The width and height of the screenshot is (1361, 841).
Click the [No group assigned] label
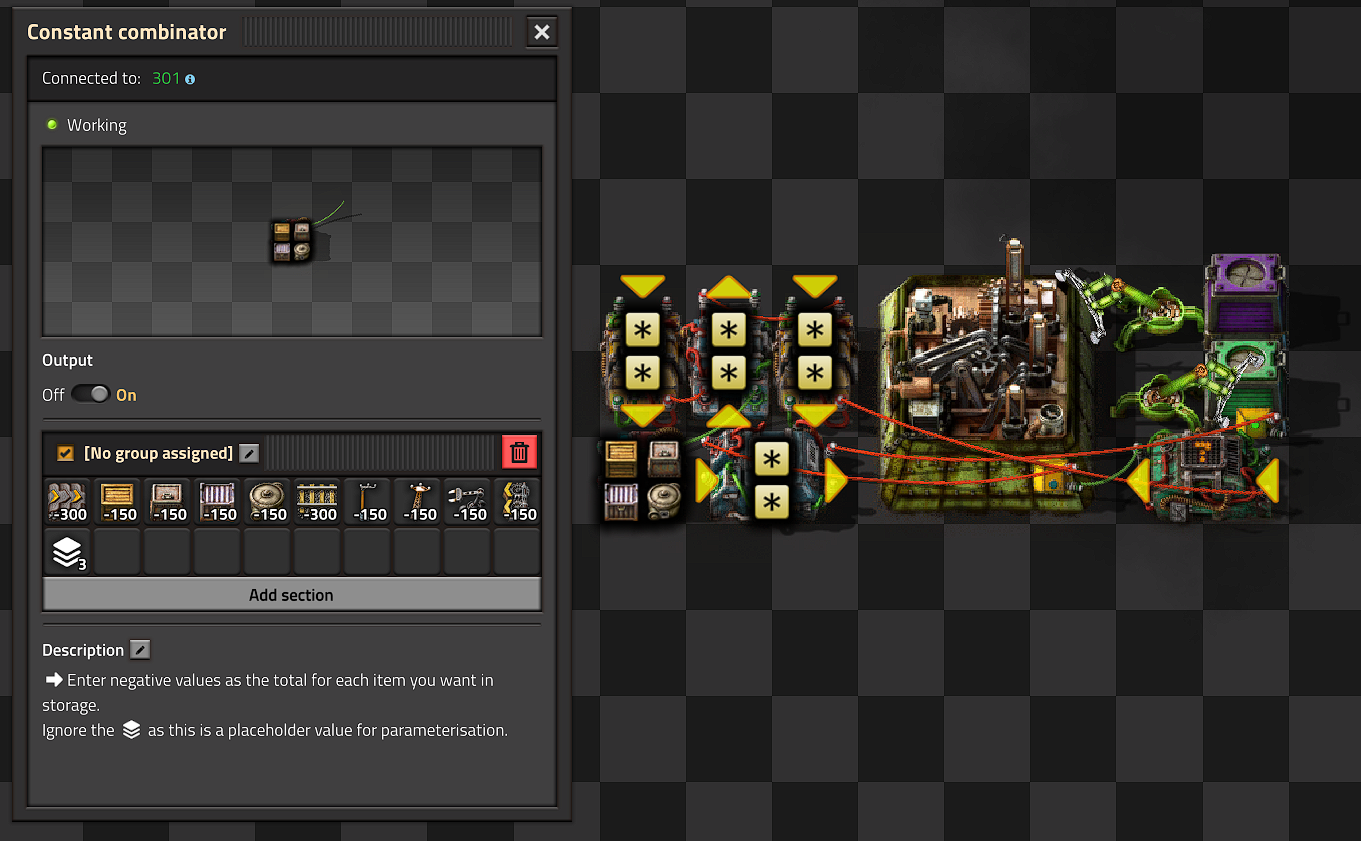click(x=159, y=454)
